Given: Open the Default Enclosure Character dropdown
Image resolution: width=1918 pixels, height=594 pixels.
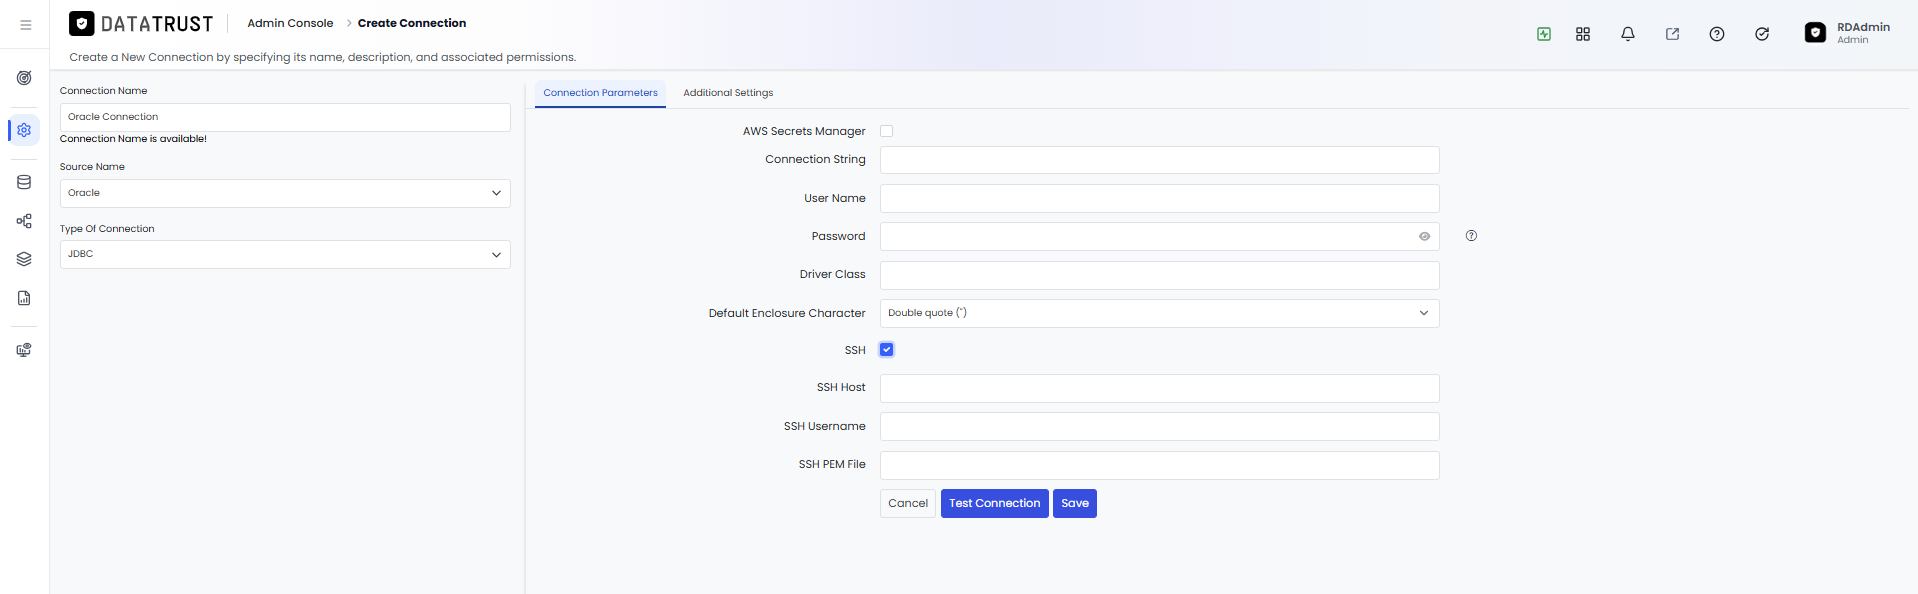Looking at the screenshot, I should click(1160, 313).
